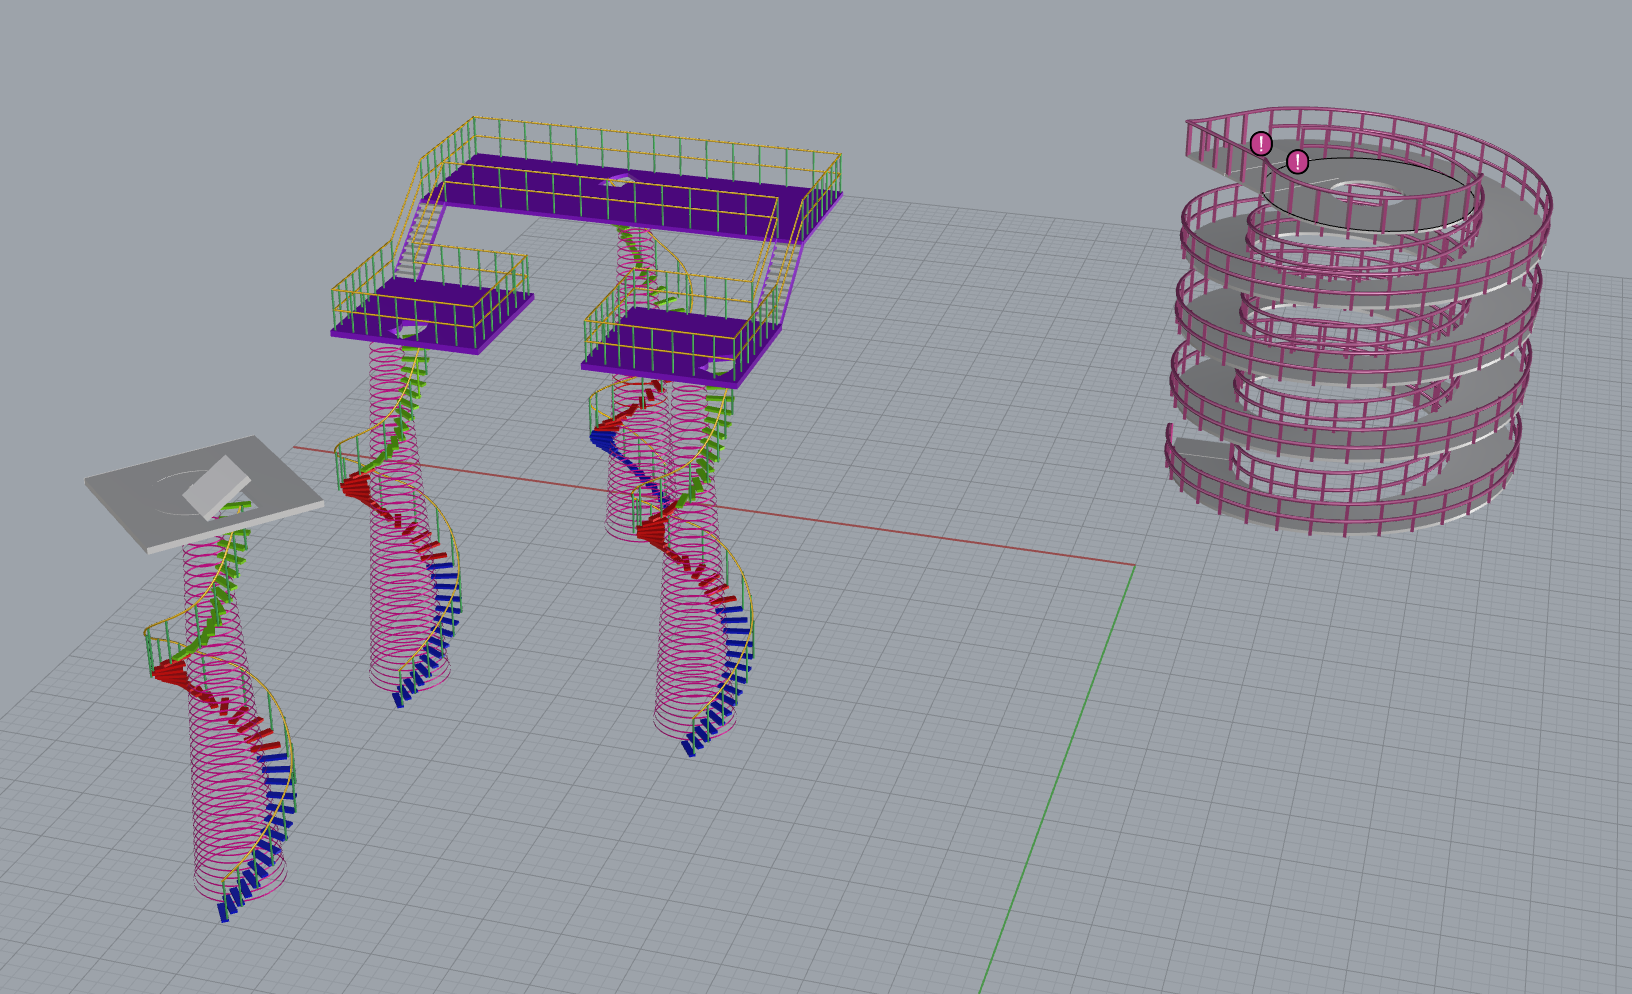Click the warning marker nearest the ramp's center hole

coord(1297,161)
